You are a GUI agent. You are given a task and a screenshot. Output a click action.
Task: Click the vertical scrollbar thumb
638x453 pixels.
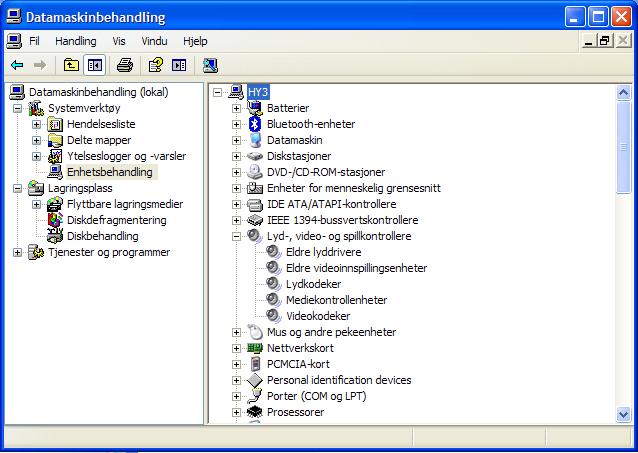click(x=623, y=147)
